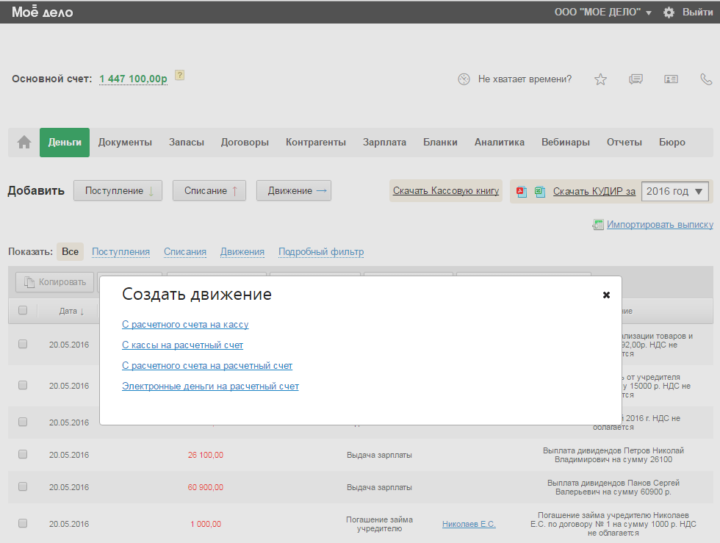Click the question mark hint near balance
Image resolution: width=720 pixels, height=543 pixels.
coord(179,75)
